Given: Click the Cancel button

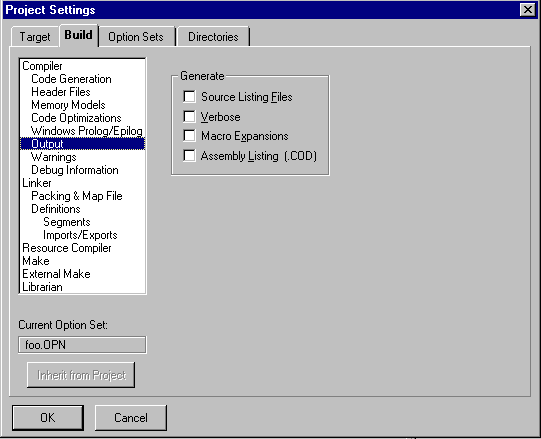Looking at the screenshot, I should click(131, 418).
